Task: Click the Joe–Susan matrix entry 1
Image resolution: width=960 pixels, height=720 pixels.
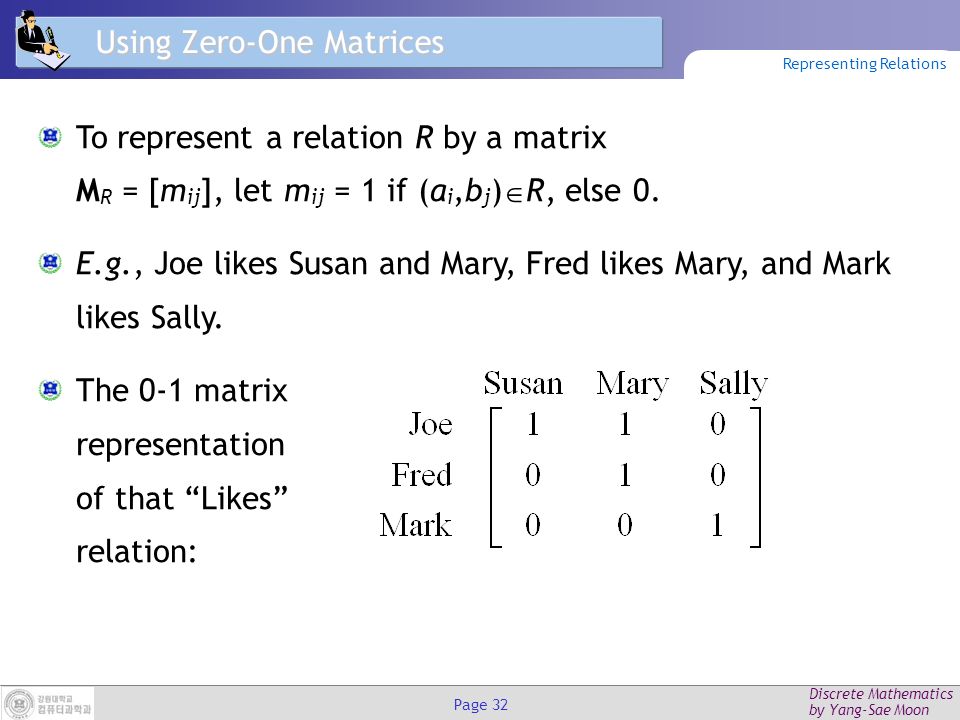Action: tap(533, 424)
